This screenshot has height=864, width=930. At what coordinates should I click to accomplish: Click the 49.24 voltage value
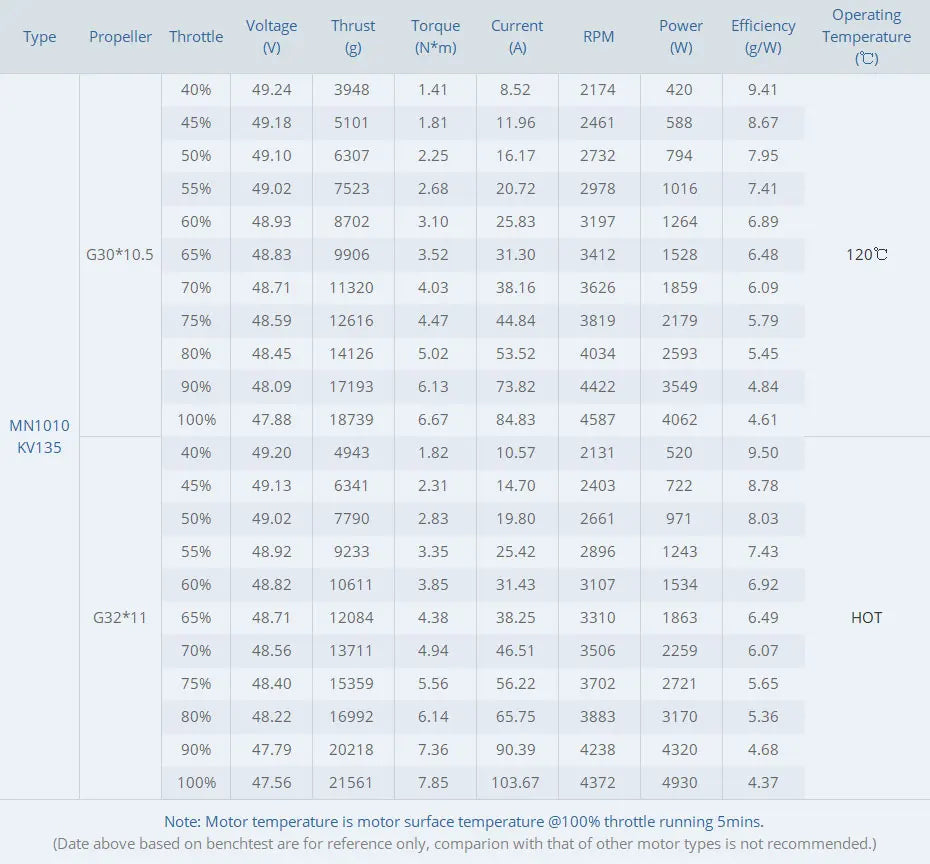pos(271,90)
